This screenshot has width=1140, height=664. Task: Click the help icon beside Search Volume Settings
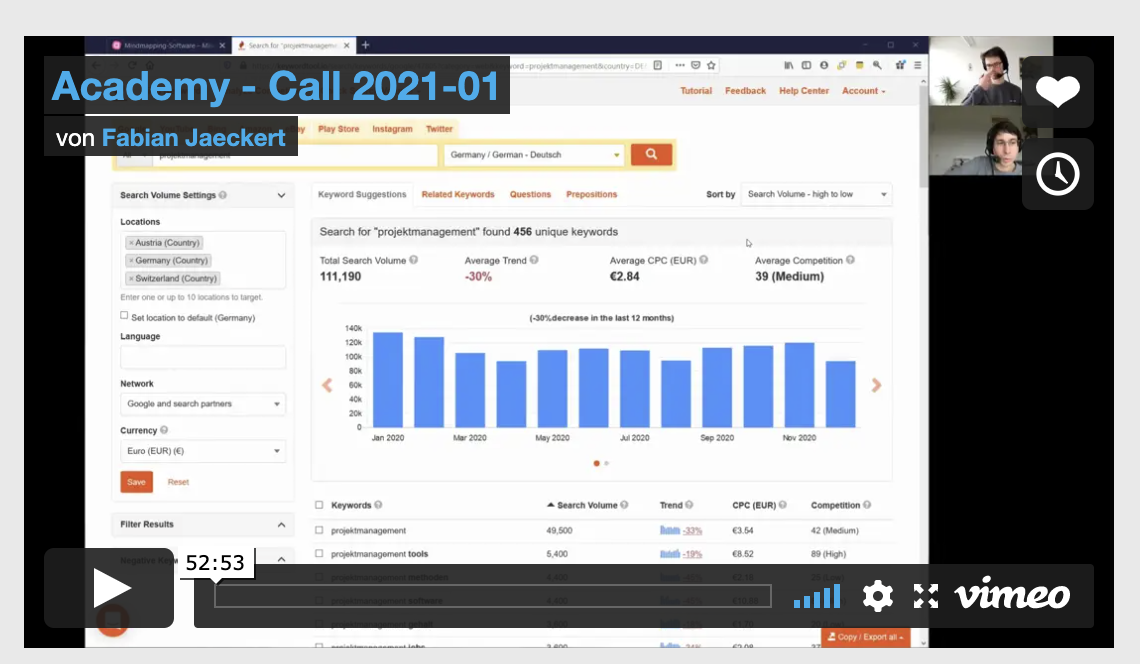click(222, 195)
